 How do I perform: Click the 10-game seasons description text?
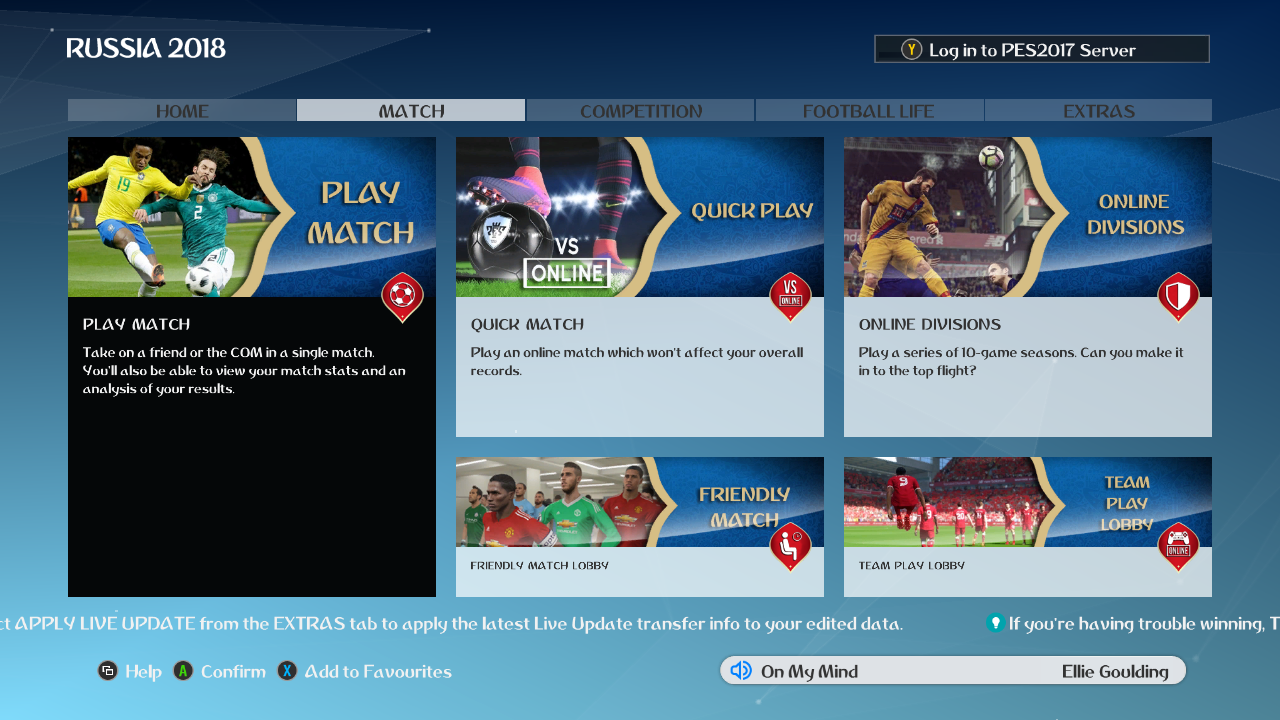coord(1021,361)
